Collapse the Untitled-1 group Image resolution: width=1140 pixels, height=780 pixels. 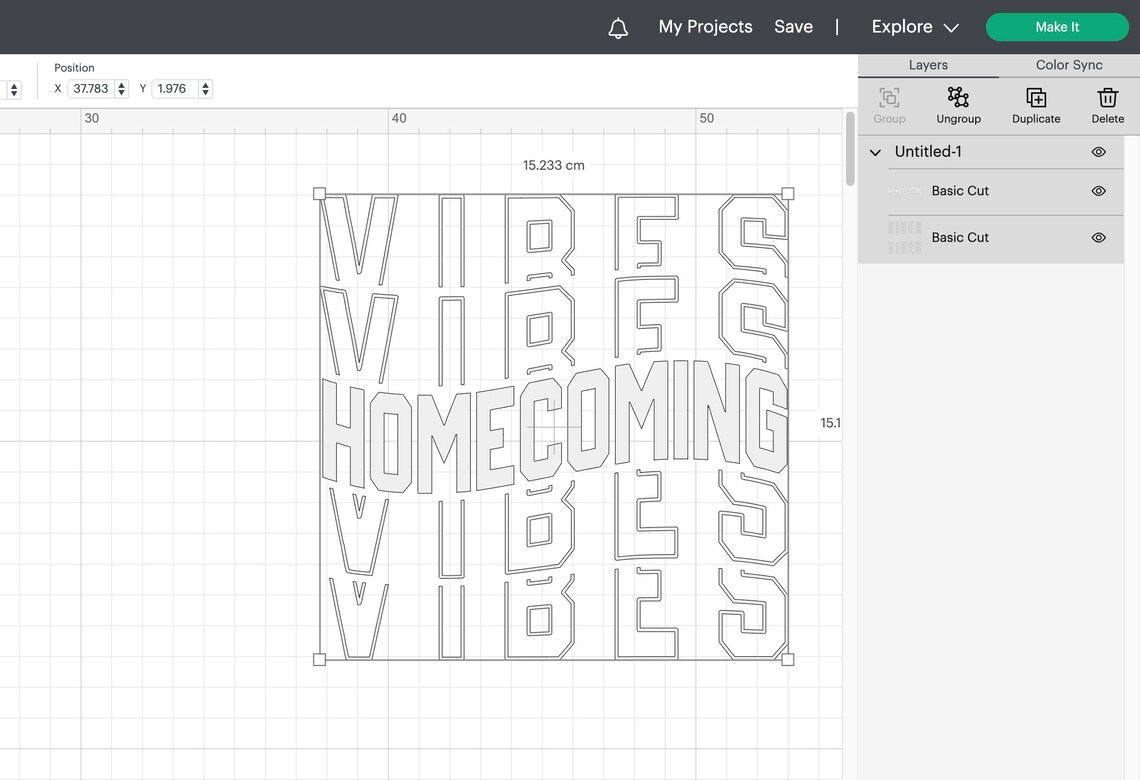tap(874, 152)
